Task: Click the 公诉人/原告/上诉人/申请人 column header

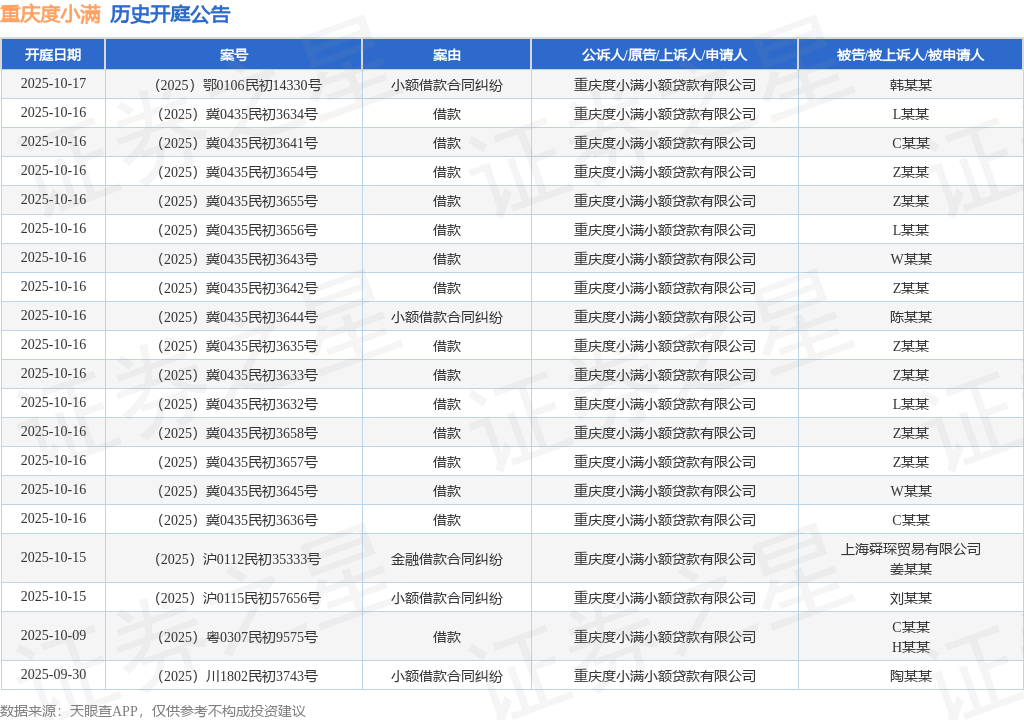Action: tap(664, 55)
